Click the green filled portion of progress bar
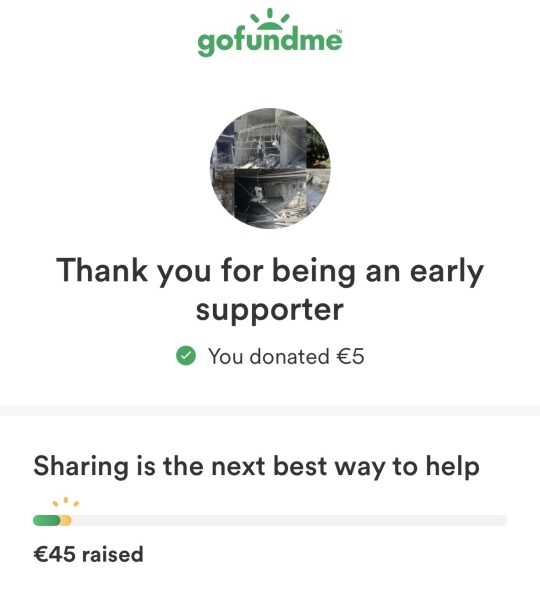Image resolution: width=540 pixels, height=591 pixels. 47,521
